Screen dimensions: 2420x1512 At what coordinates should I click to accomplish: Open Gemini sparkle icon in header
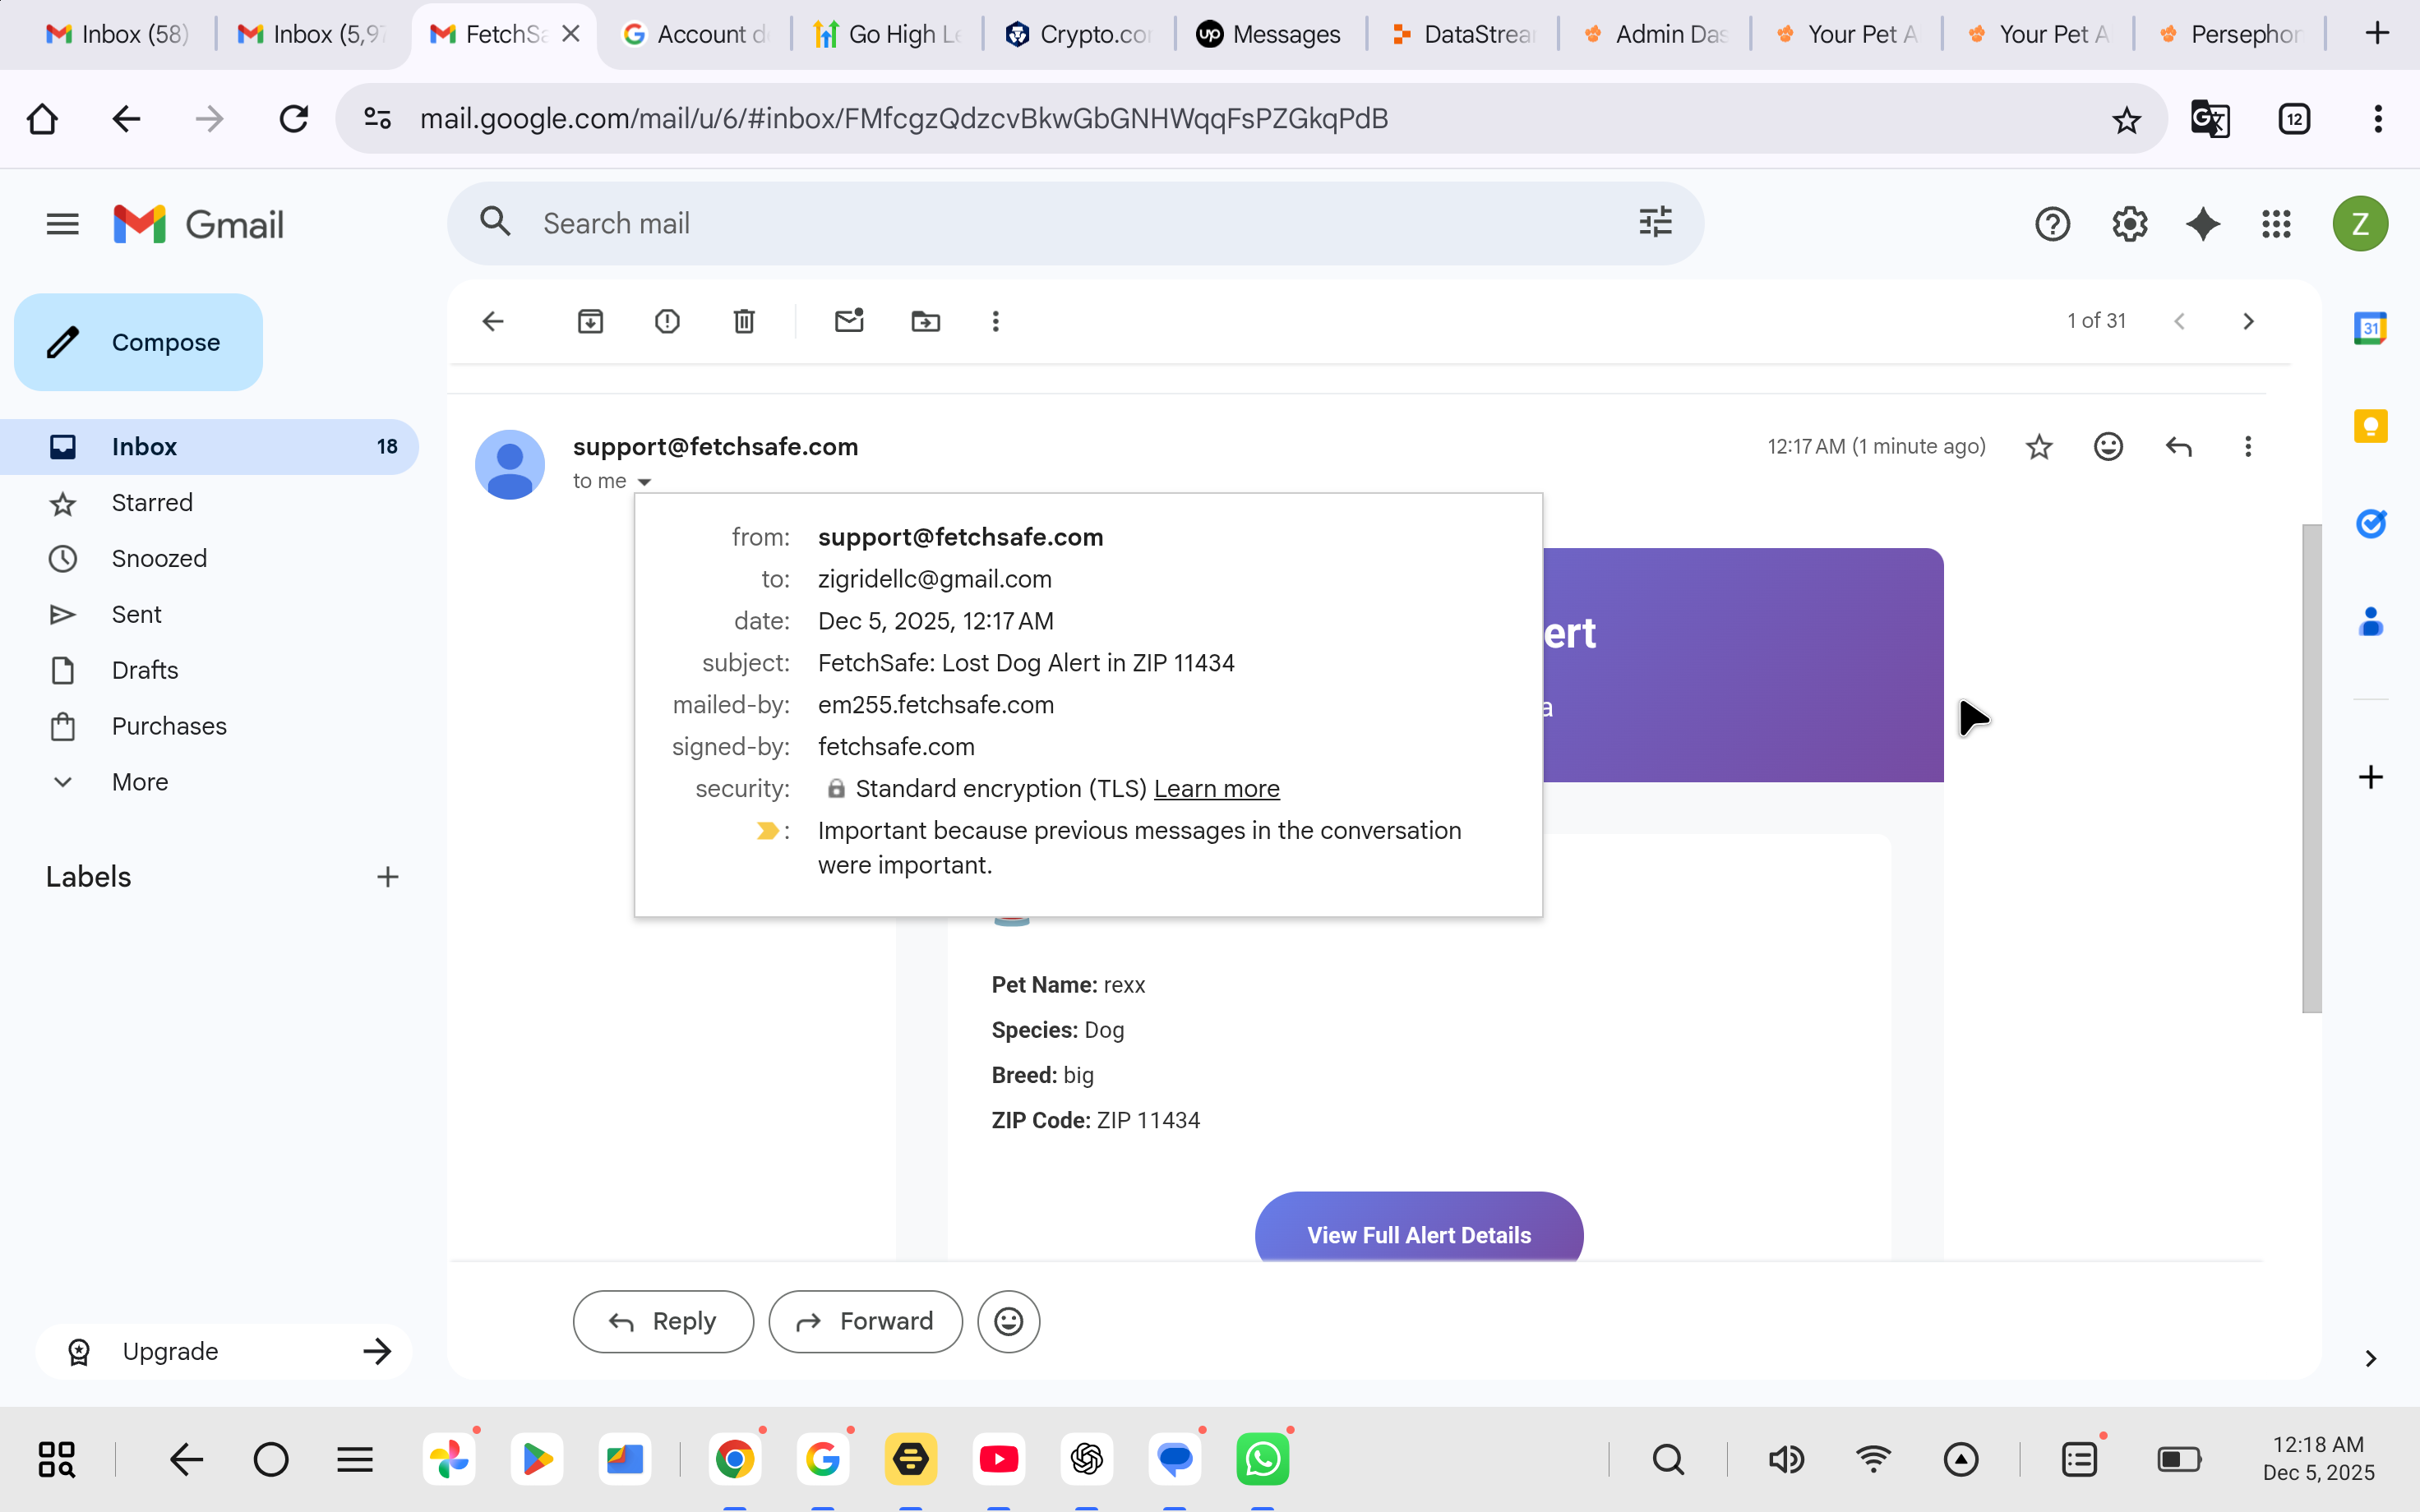(2203, 224)
